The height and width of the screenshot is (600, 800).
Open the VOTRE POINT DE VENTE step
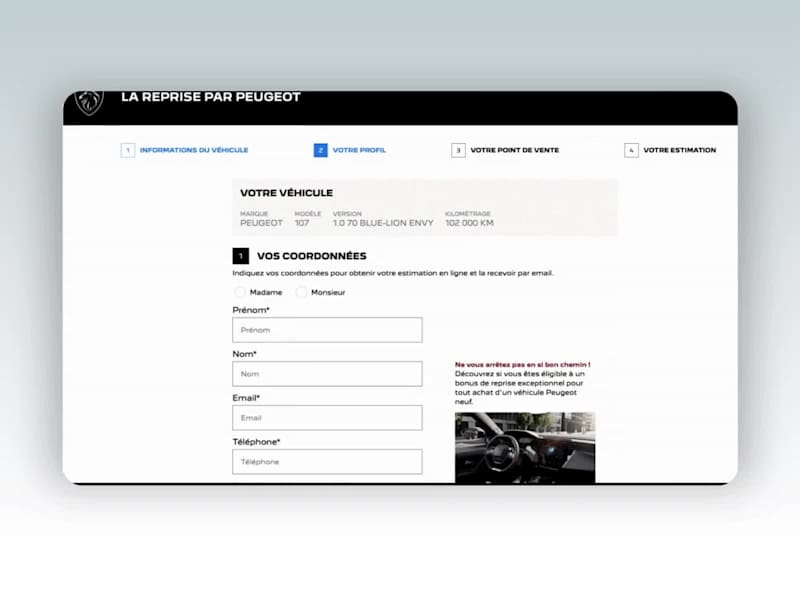(x=514, y=150)
